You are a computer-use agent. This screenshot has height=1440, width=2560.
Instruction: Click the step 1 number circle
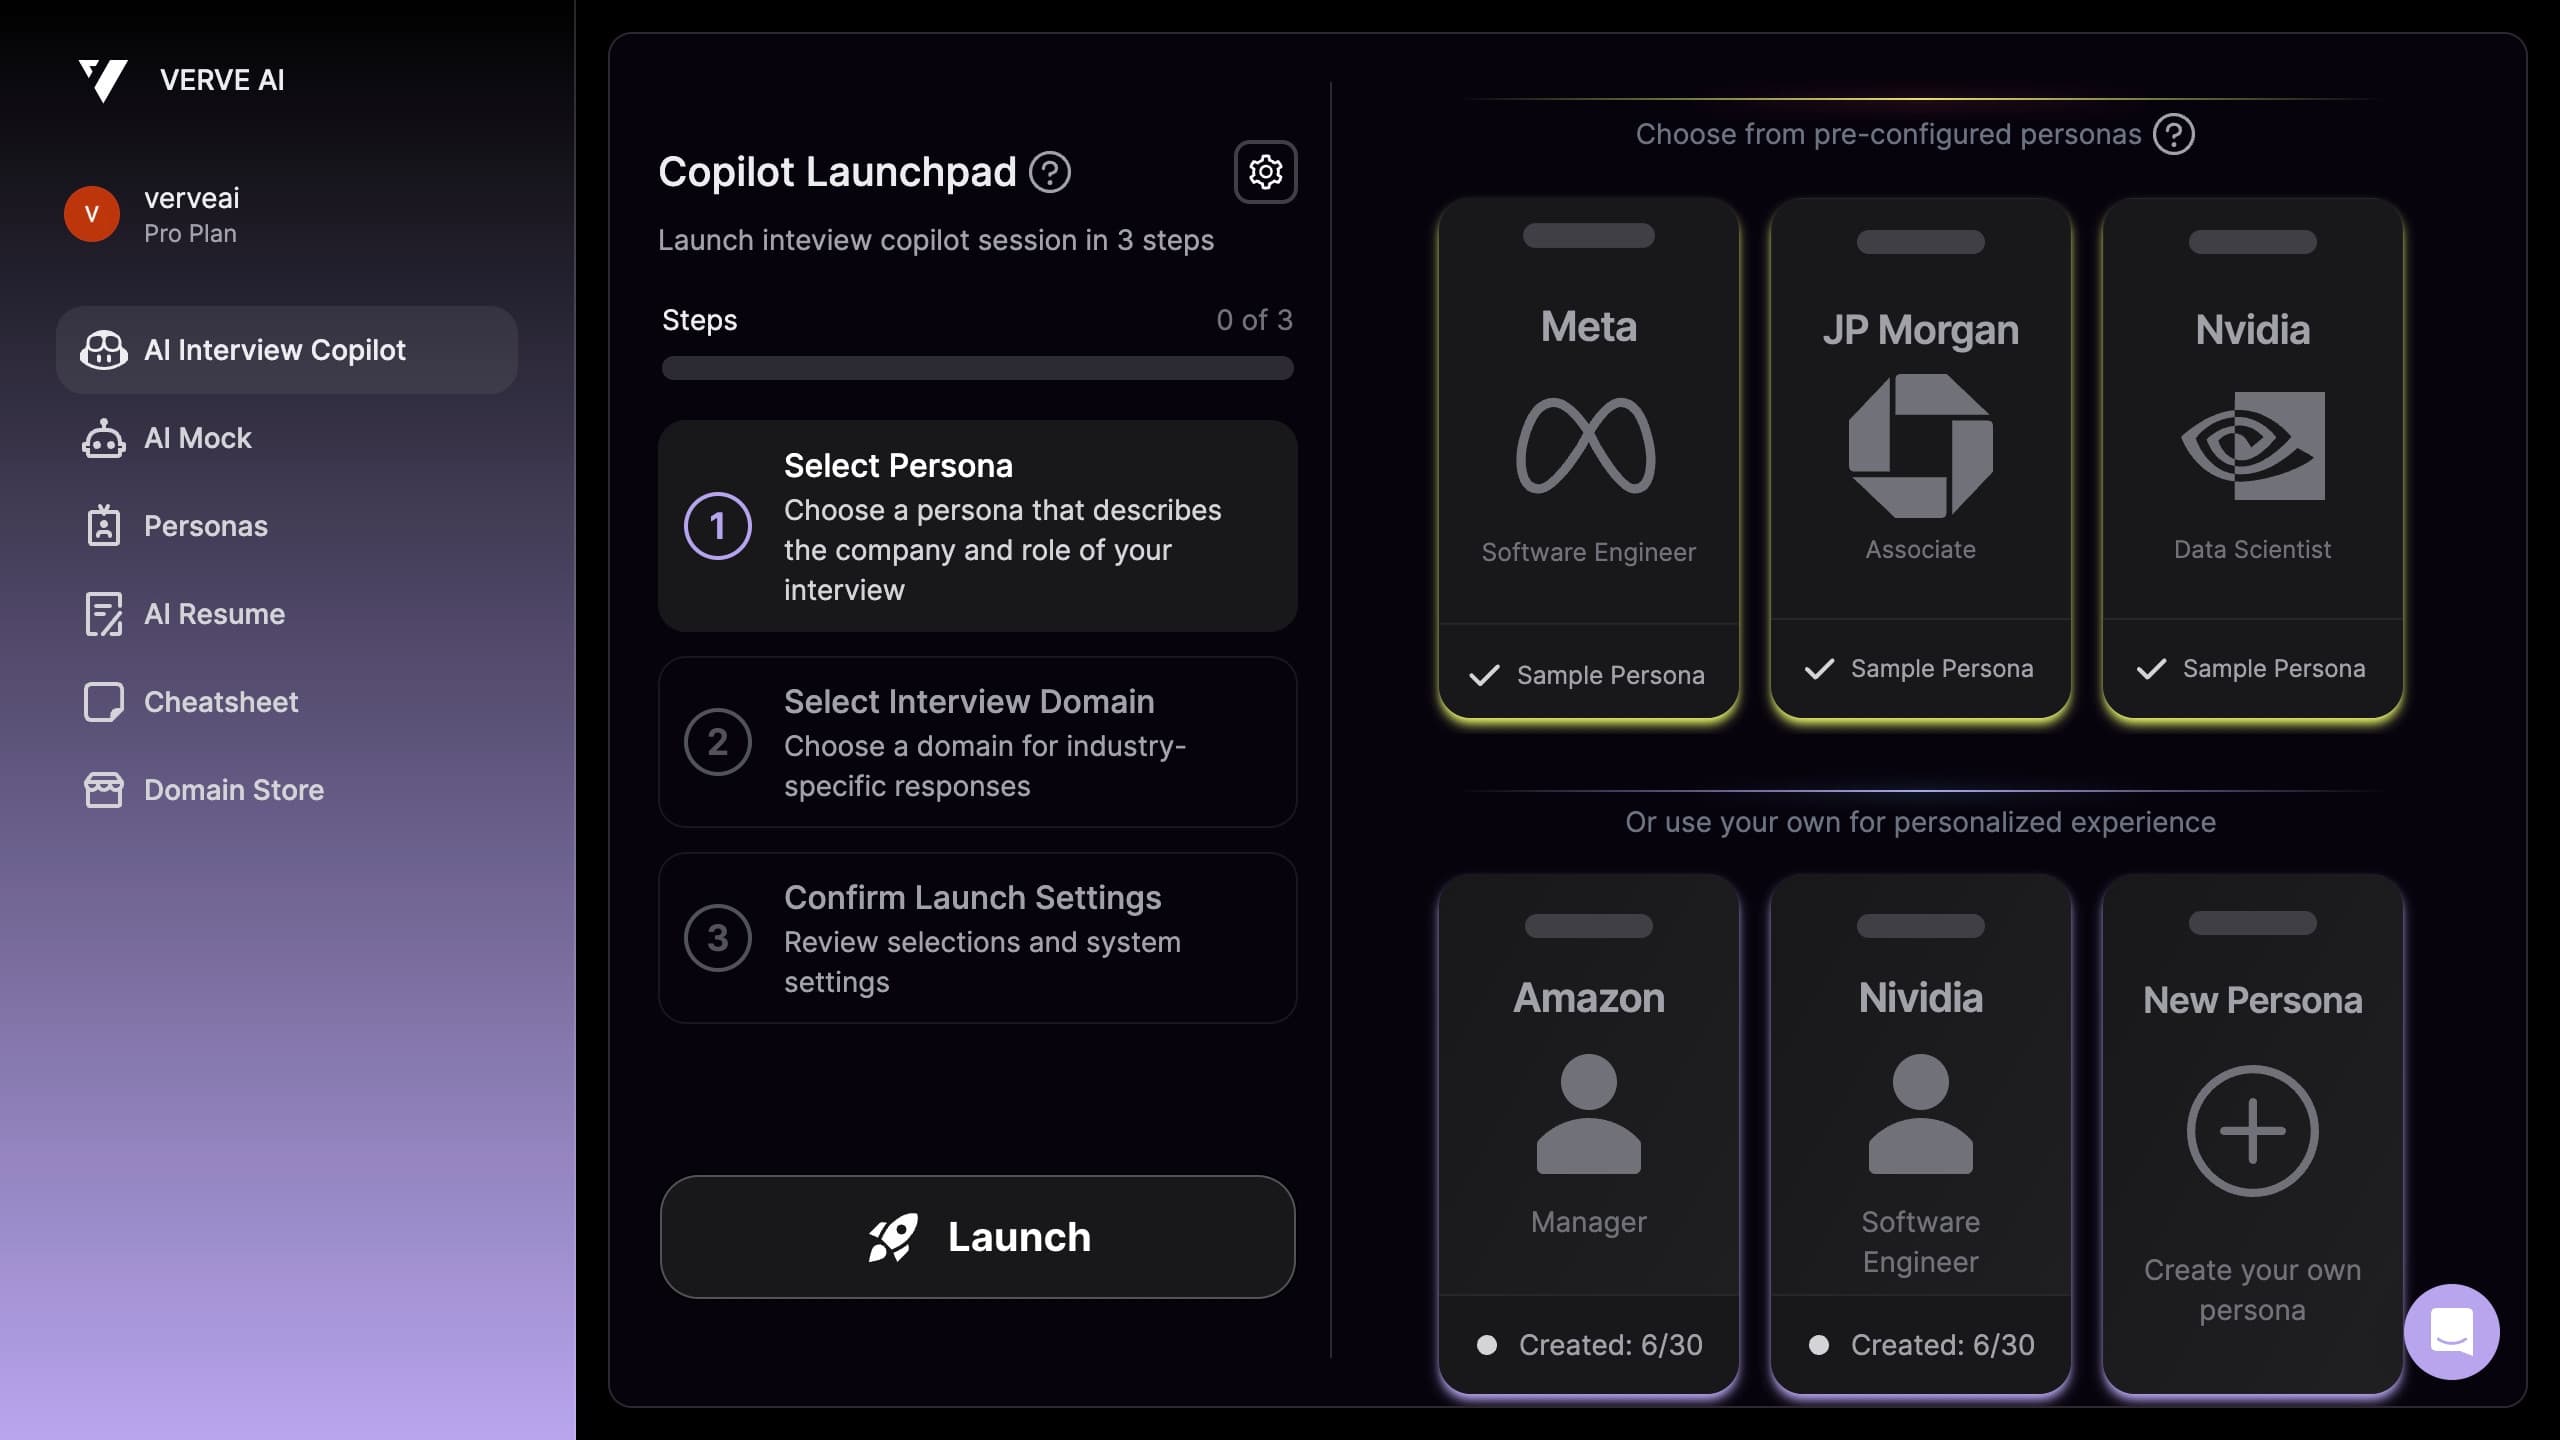click(x=718, y=526)
